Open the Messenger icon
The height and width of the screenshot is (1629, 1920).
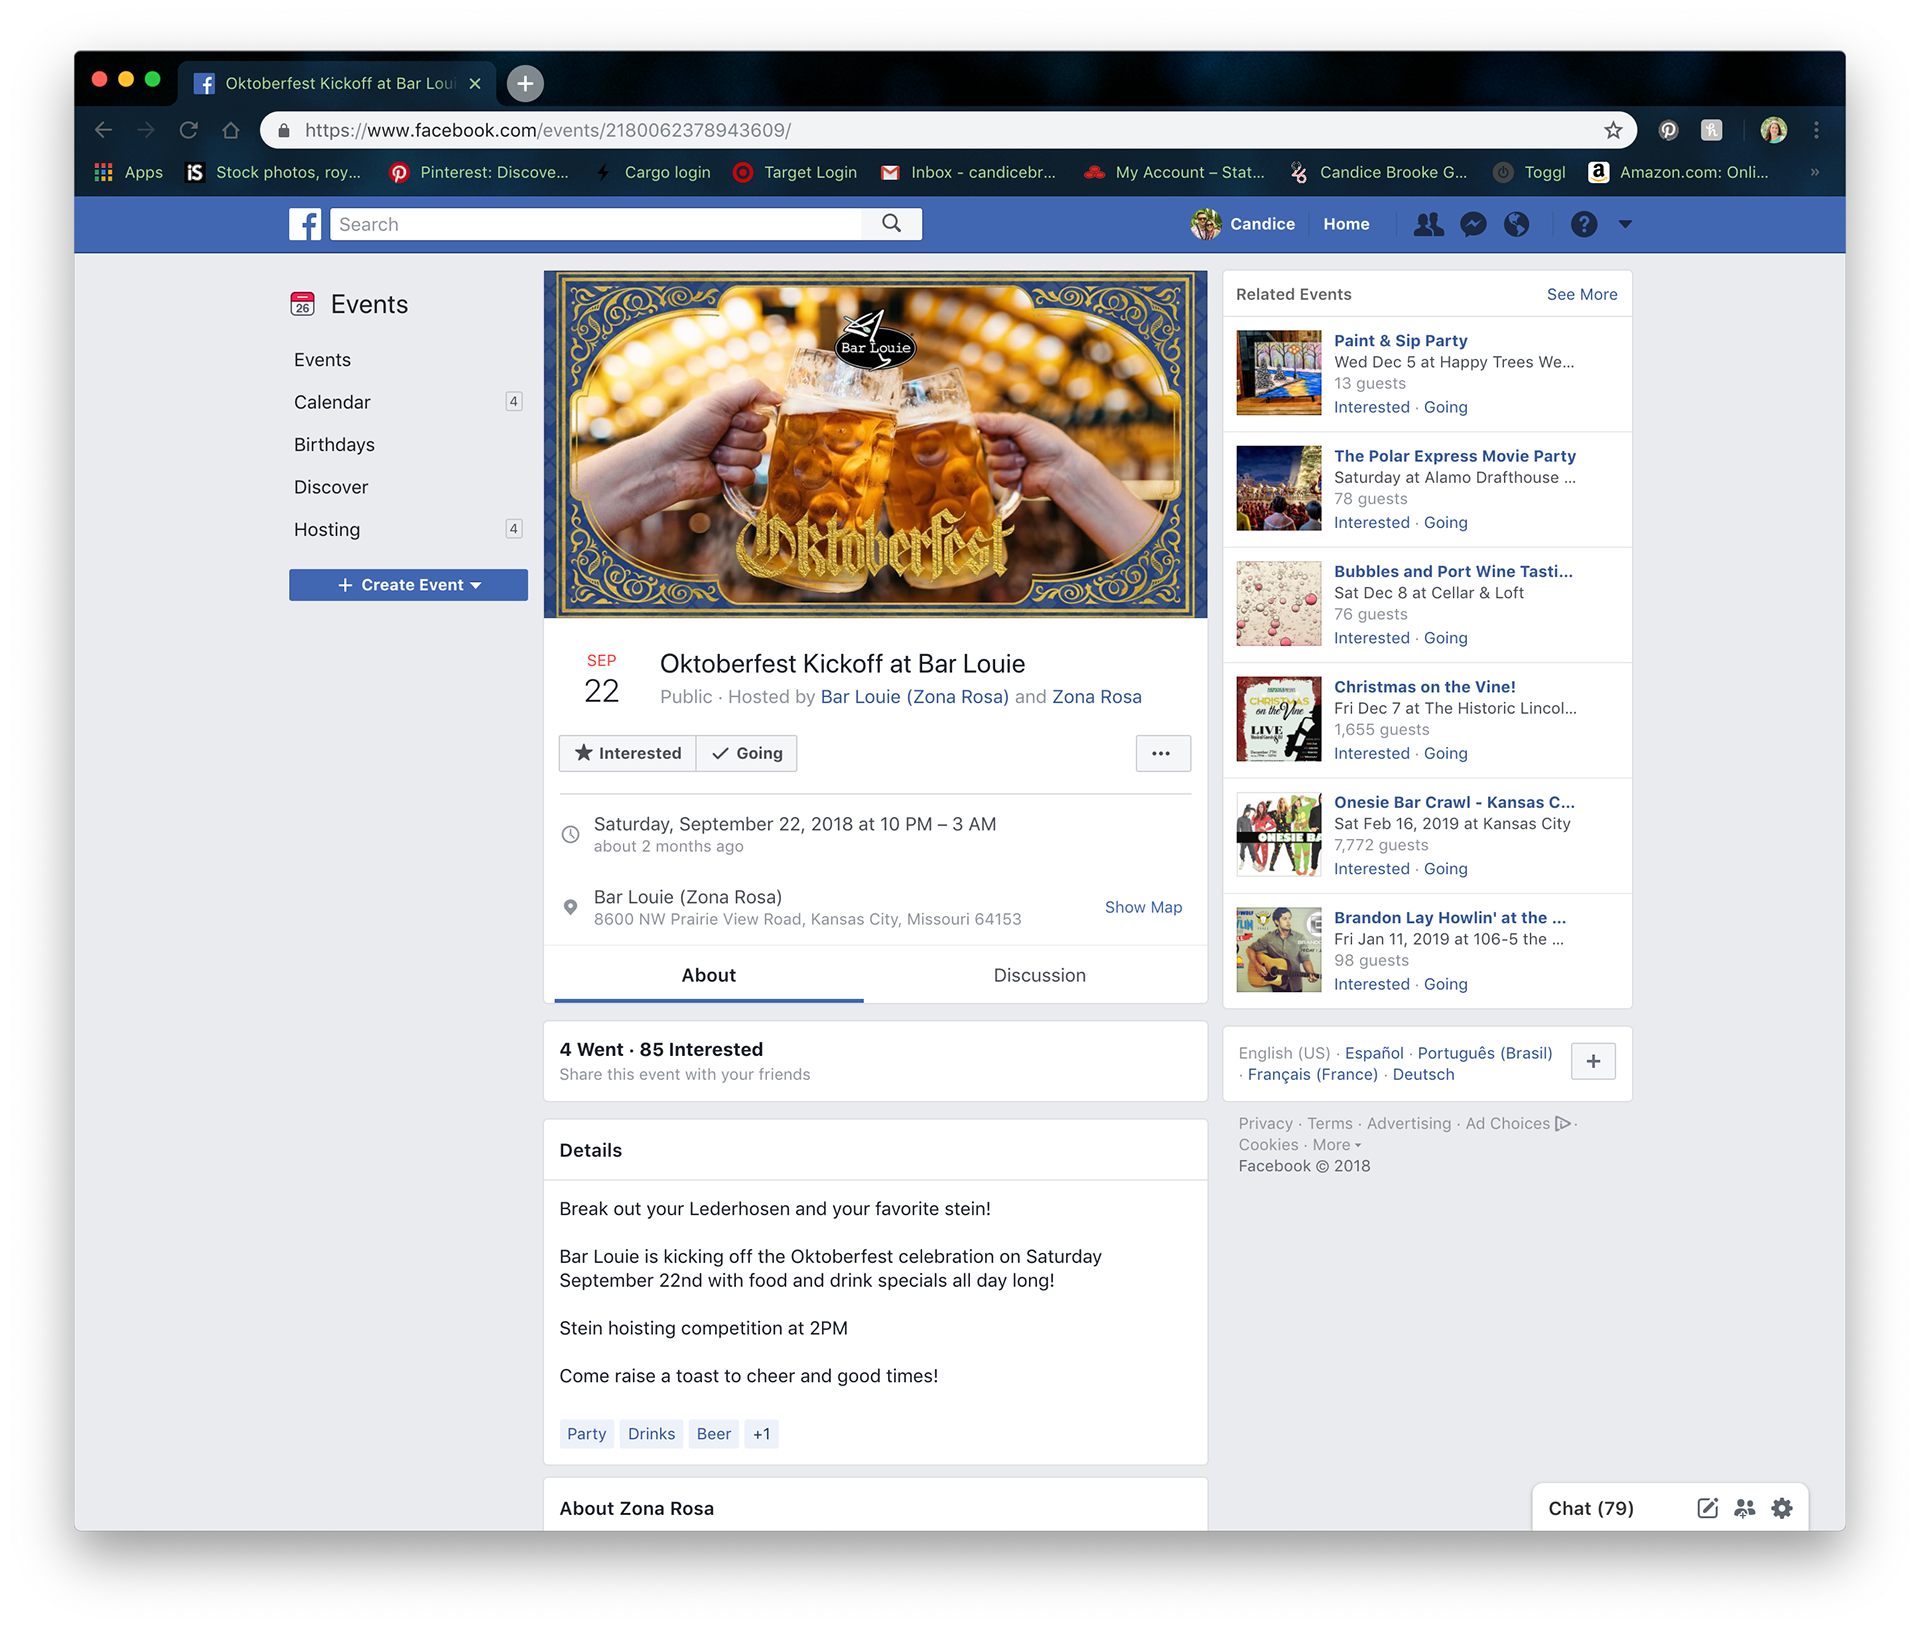(x=1473, y=224)
